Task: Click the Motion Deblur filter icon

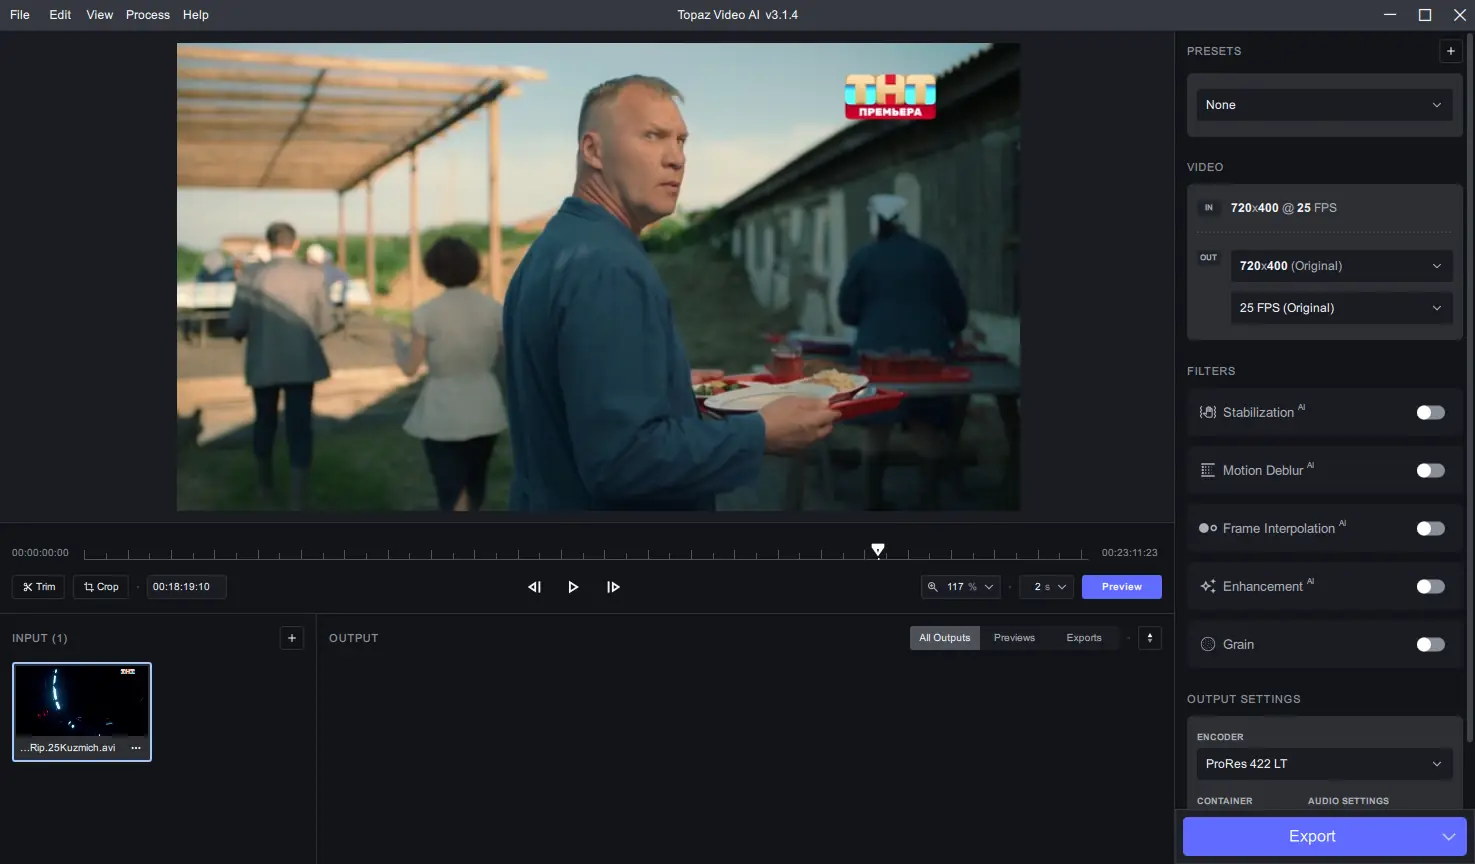Action: pyautogui.click(x=1208, y=470)
